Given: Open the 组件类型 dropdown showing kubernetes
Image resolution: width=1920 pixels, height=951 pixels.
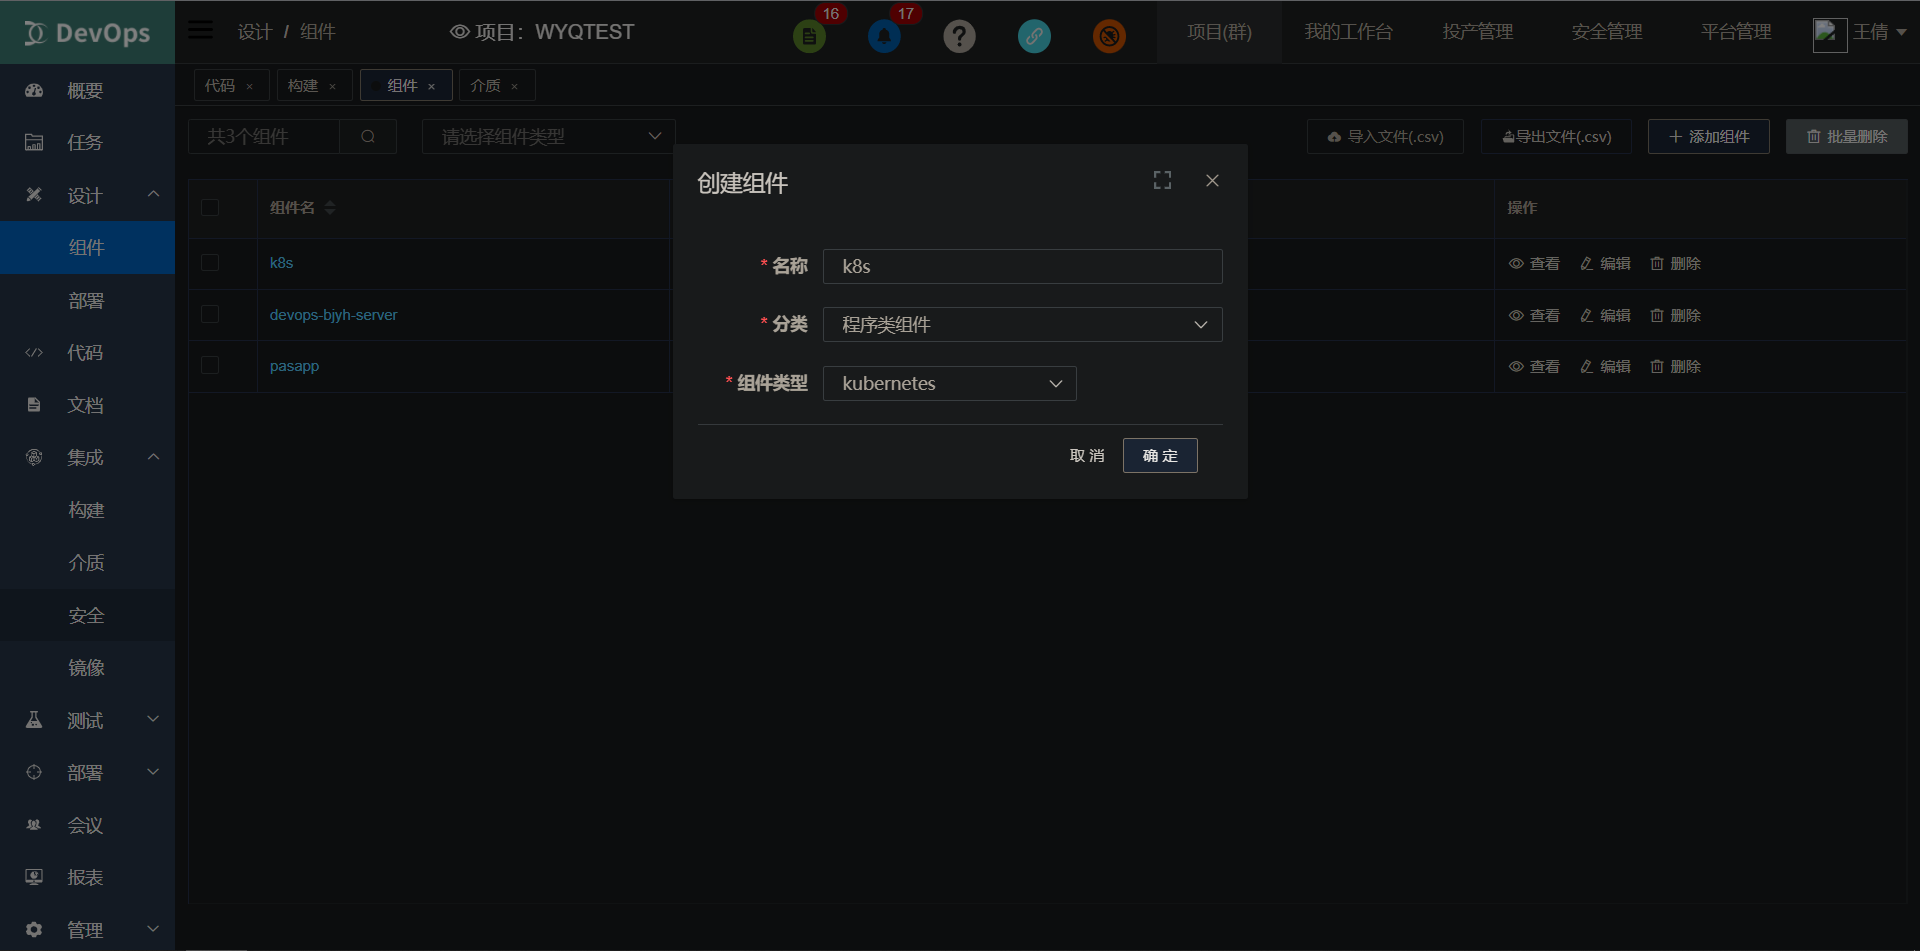Looking at the screenshot, I should coord(949,384).
